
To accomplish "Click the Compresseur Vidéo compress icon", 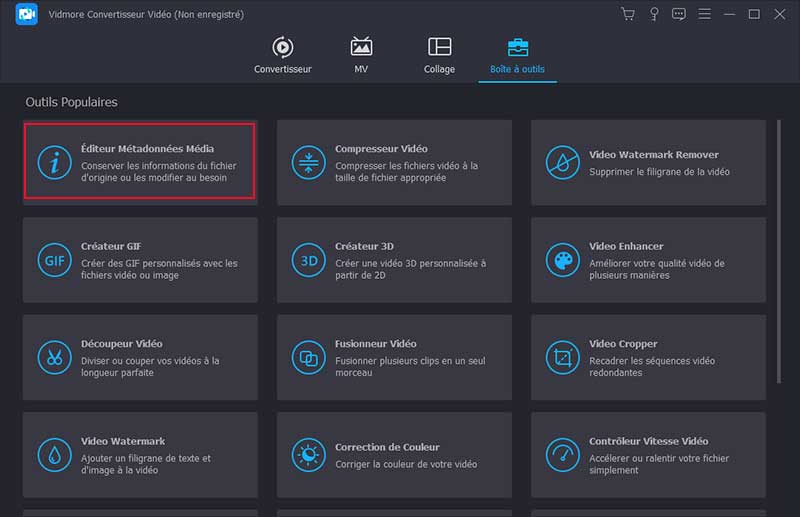I will pos(308,163).
